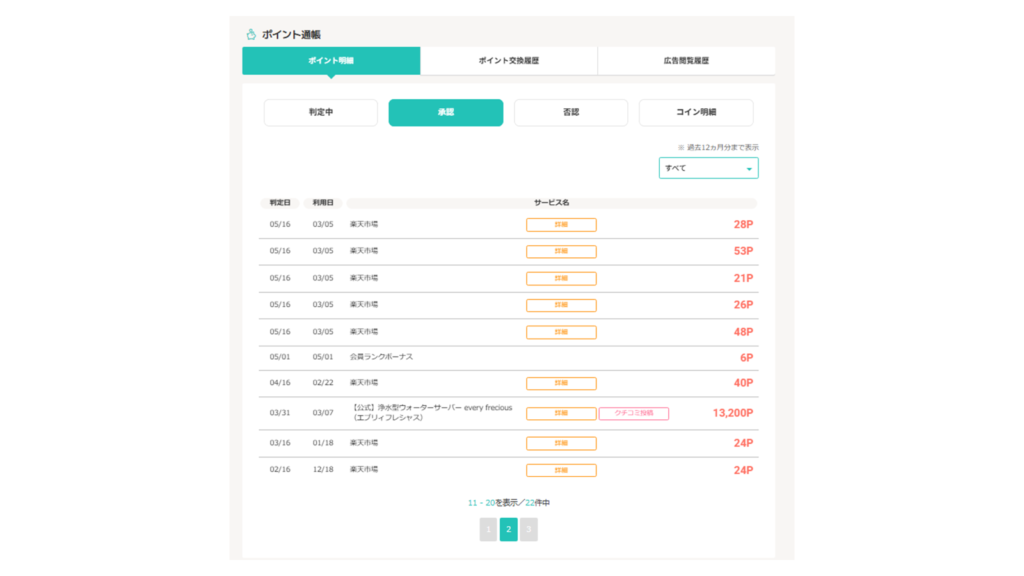1024x576 pixels.
Task: Click the 会員ランクボーナス row text
Action: point(381,357)
